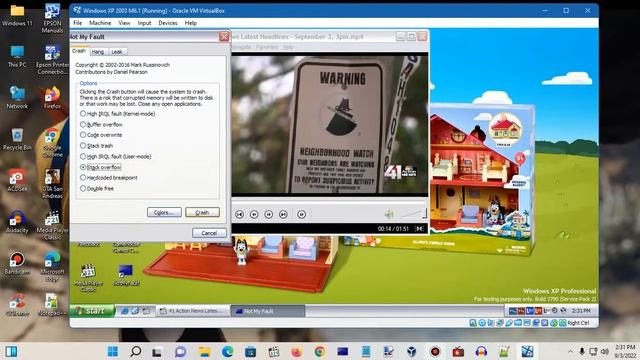This screenshot has width=640, height=360.
Task: Skip to next track in media player
Action: [x=283, y=214]
